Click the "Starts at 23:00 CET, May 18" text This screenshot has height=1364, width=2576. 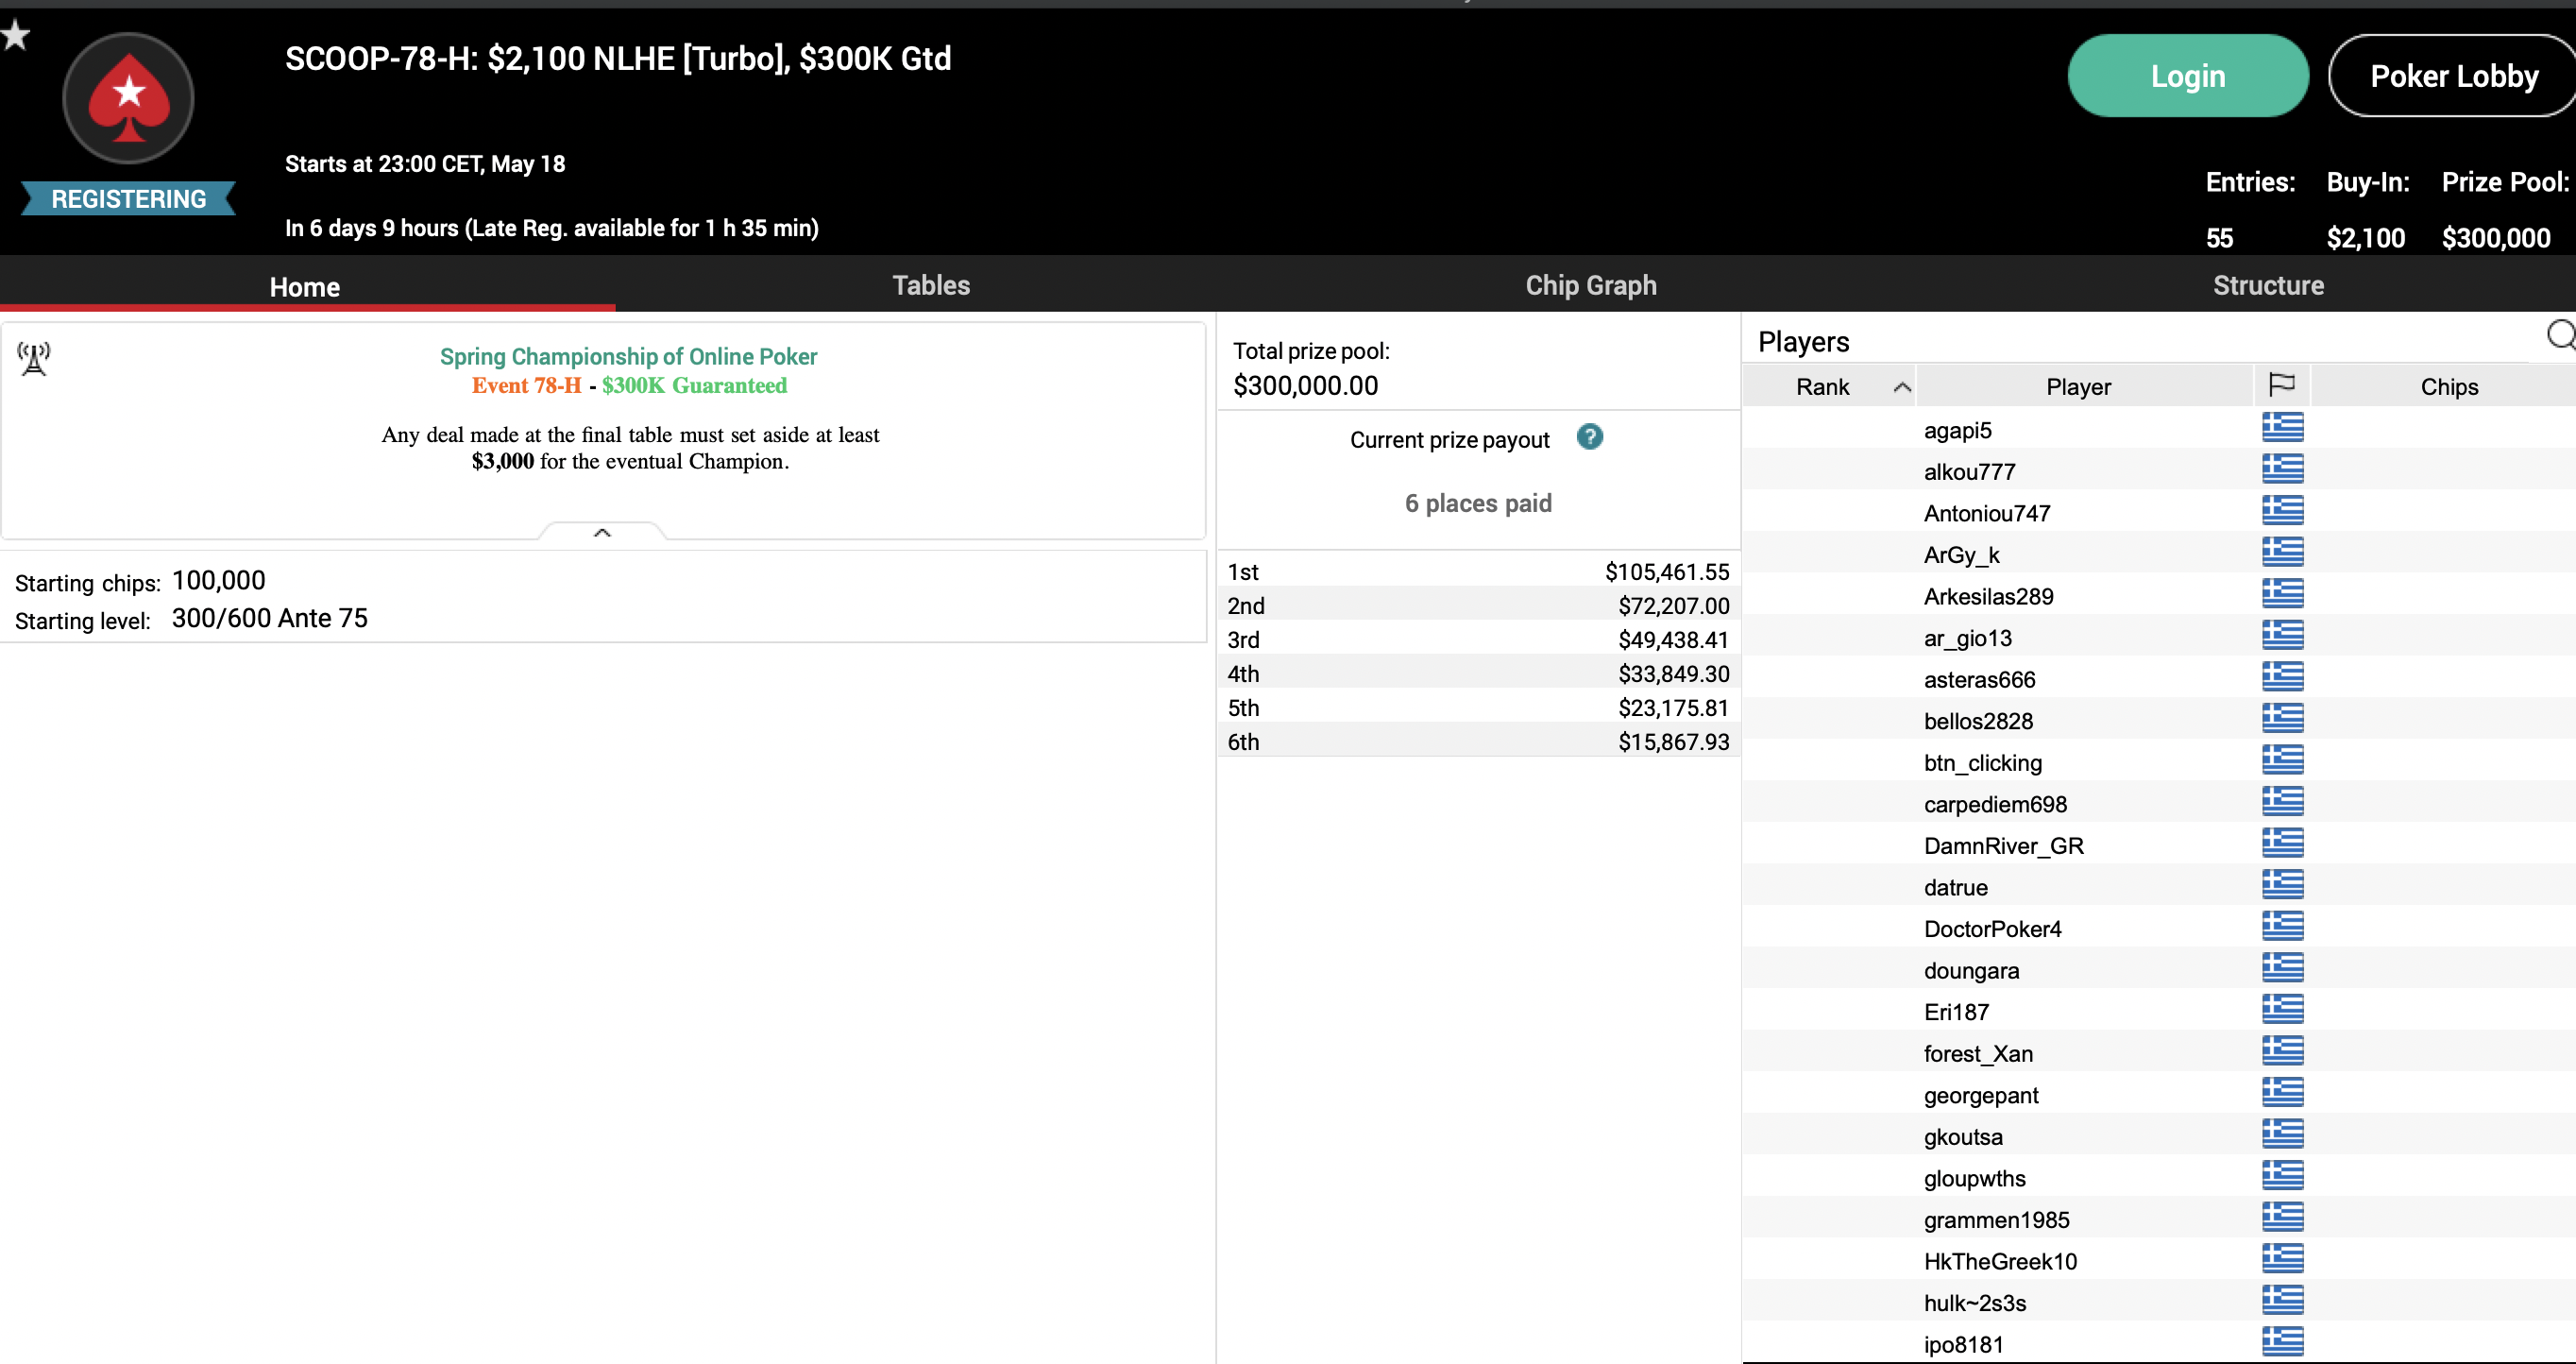(x=425, y=163)
